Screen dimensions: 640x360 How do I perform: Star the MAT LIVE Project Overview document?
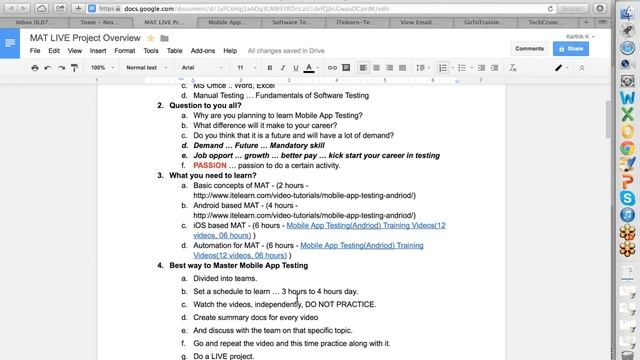point(151,38)
